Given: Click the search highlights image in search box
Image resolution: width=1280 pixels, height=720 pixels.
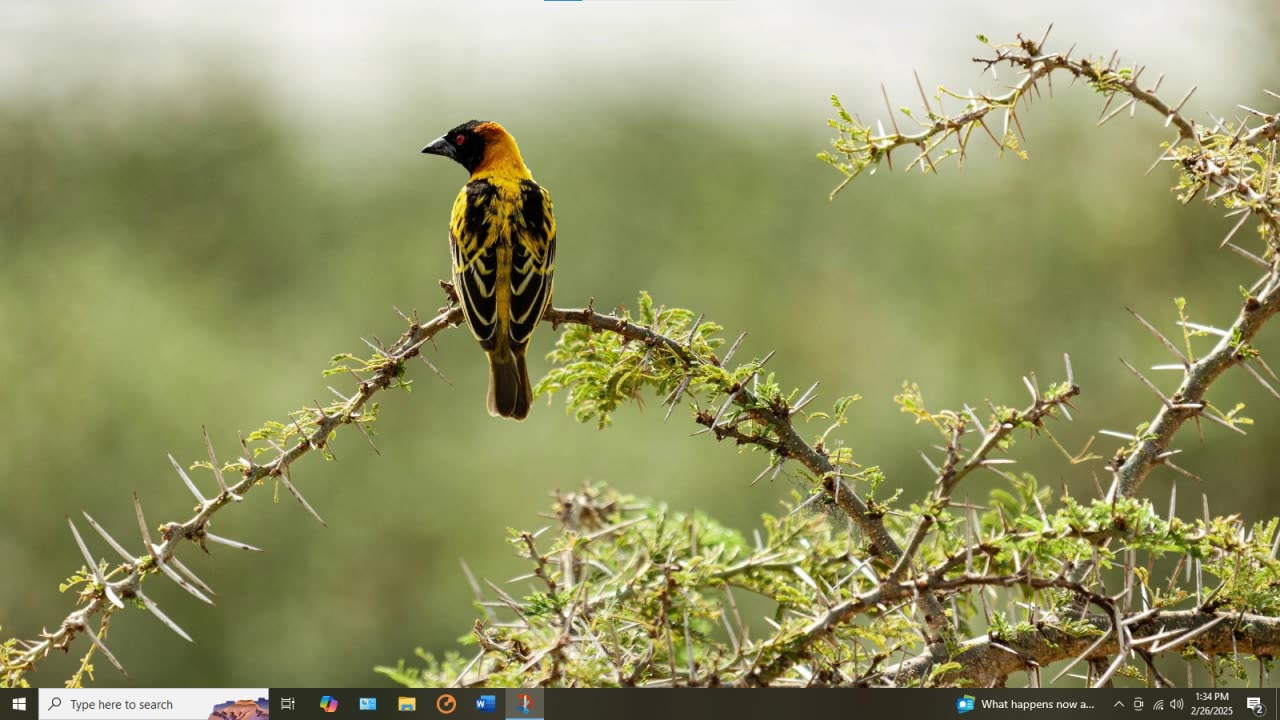Looking at the screenshot, I should tap(238, 707).
